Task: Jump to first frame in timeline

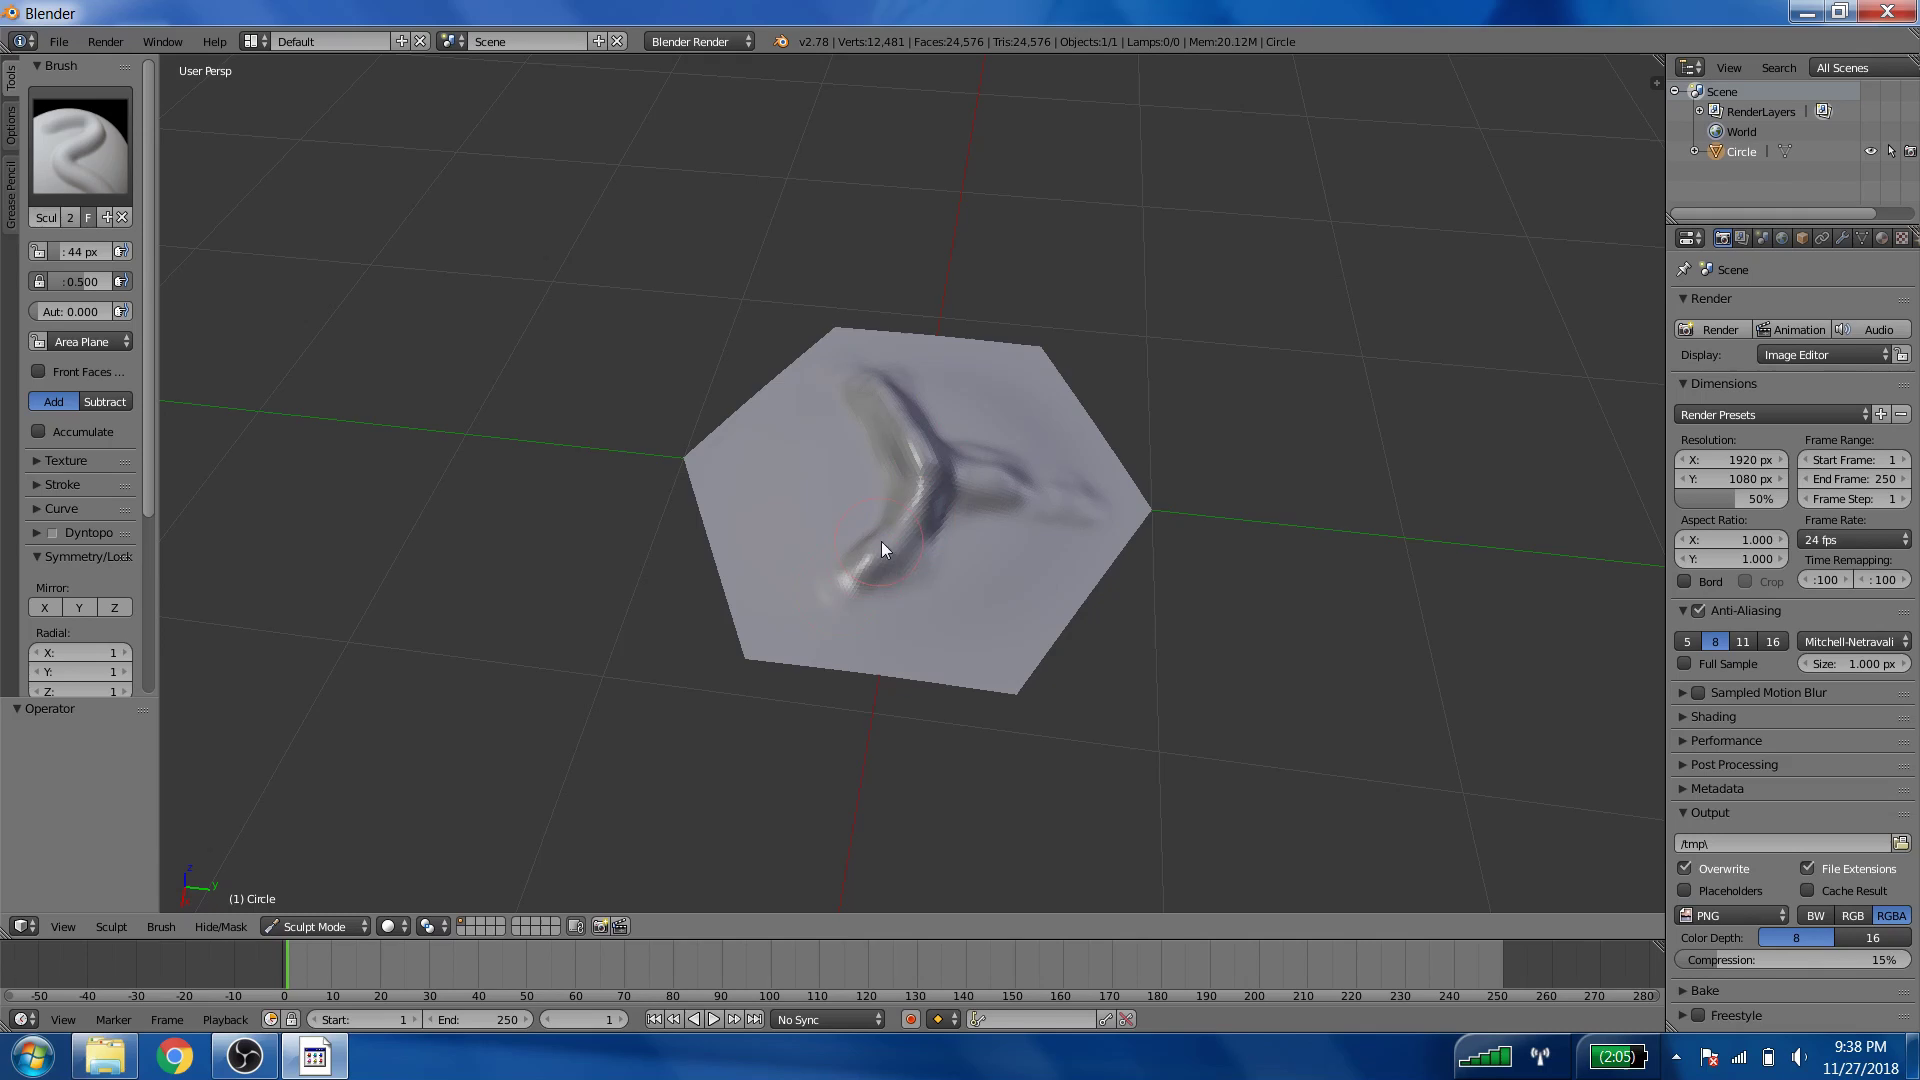Action: tap(654, 1019)
